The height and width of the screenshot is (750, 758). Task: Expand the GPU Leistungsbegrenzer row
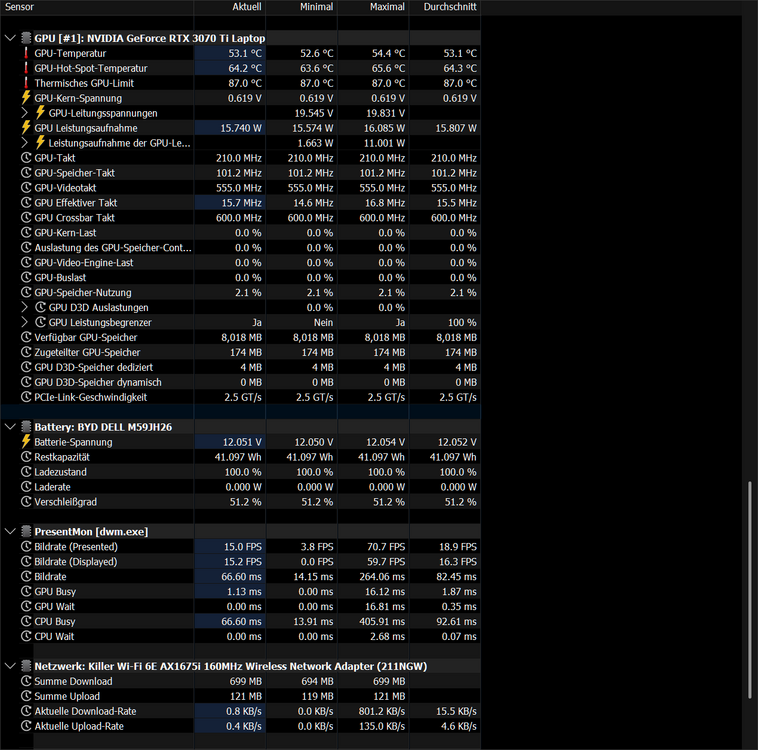point(25,323)
